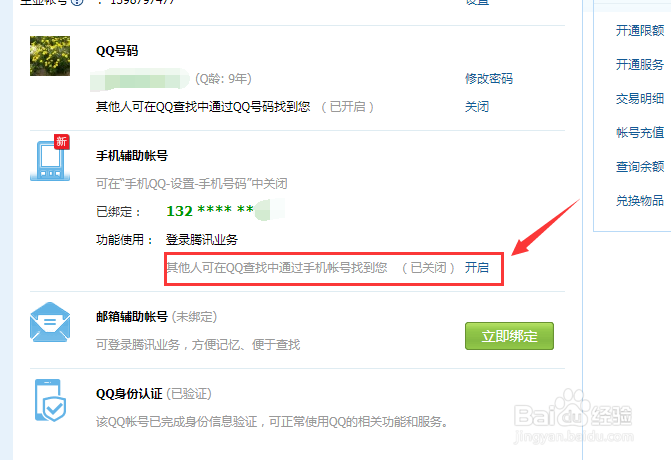Click the QQ identity verification shield icon
The width and height of the screenshot is (671, 460).
point(50,400)
